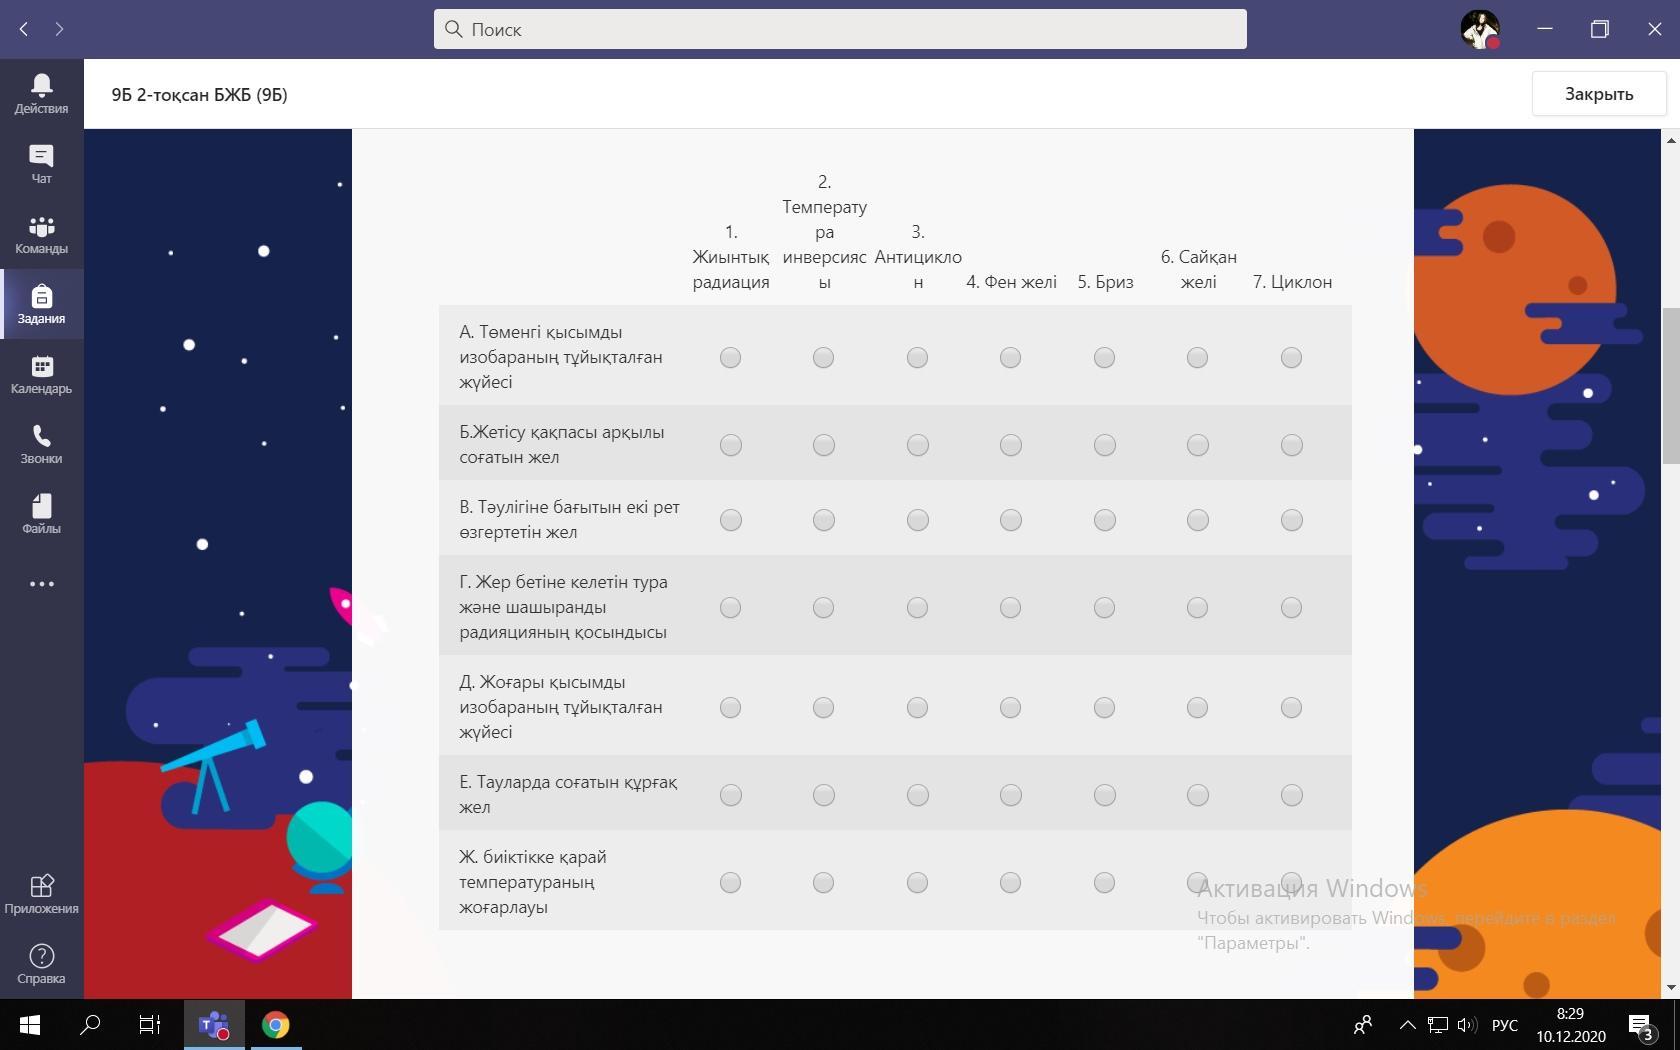Select 2. Температура инверсиясы for row Ж
This screenshot has height=1050, width=1680.
point(823,882)
